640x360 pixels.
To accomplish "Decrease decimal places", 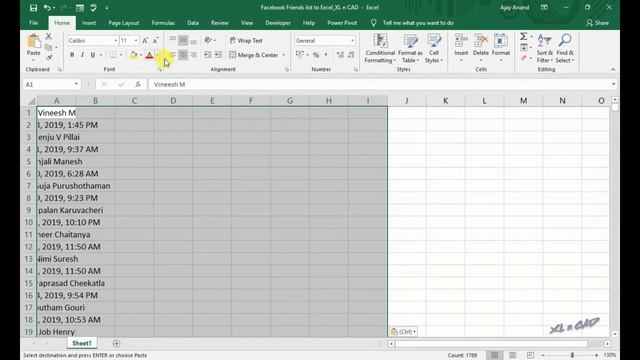I will [351, 55].
